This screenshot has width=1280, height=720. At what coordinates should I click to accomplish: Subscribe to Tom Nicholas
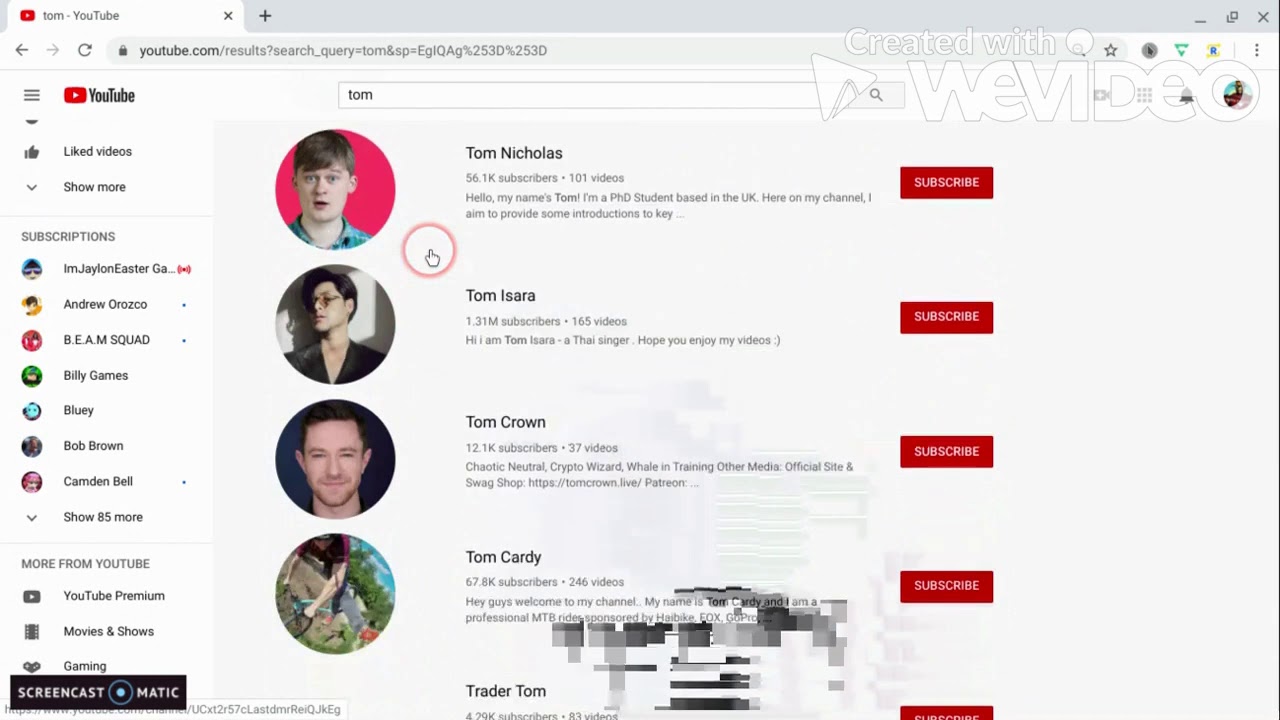point(946,182)
